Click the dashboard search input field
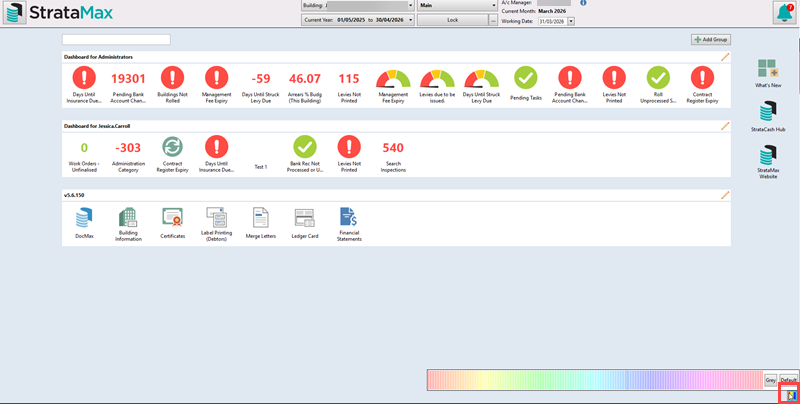800x404 pixels. (116, 39)
